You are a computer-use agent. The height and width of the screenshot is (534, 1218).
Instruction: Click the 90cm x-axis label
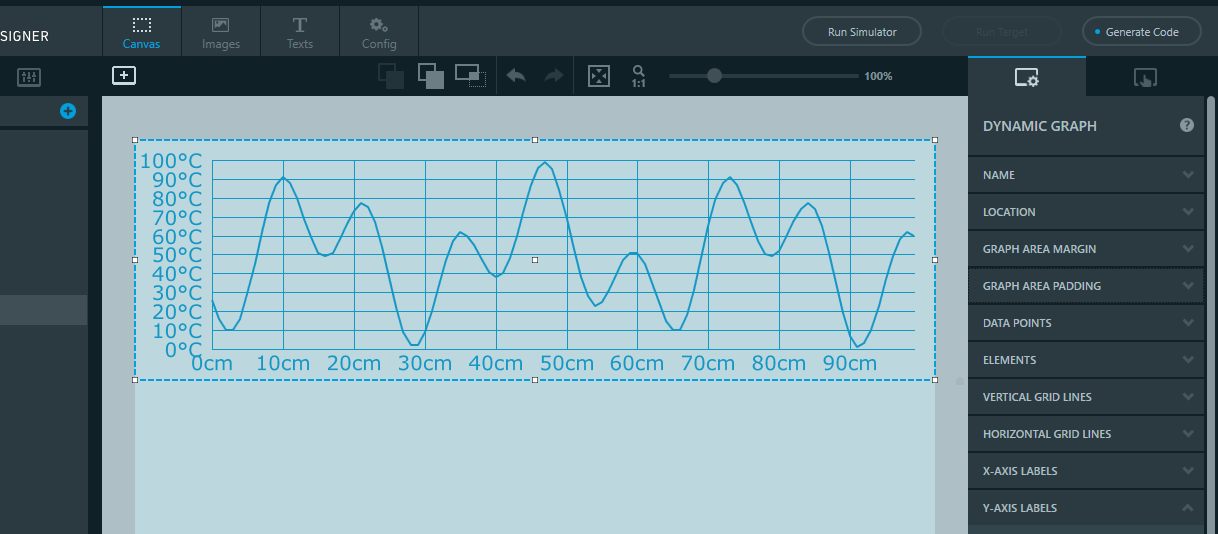[x=850, y=363]
